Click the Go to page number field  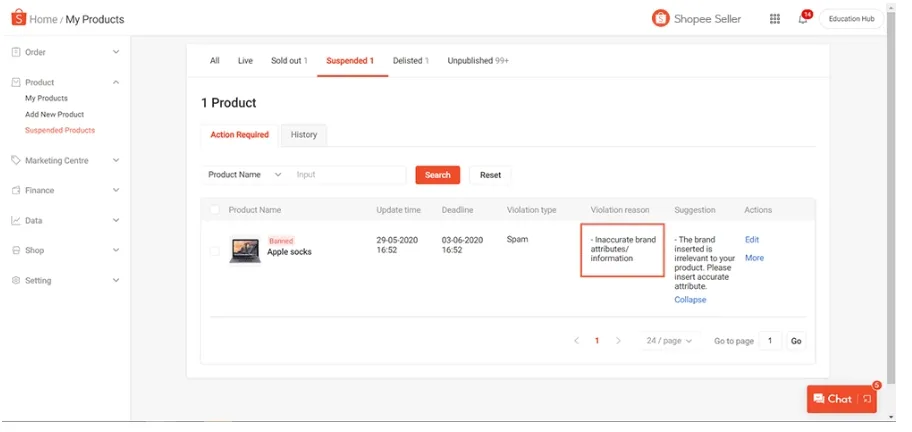[771, 341]
